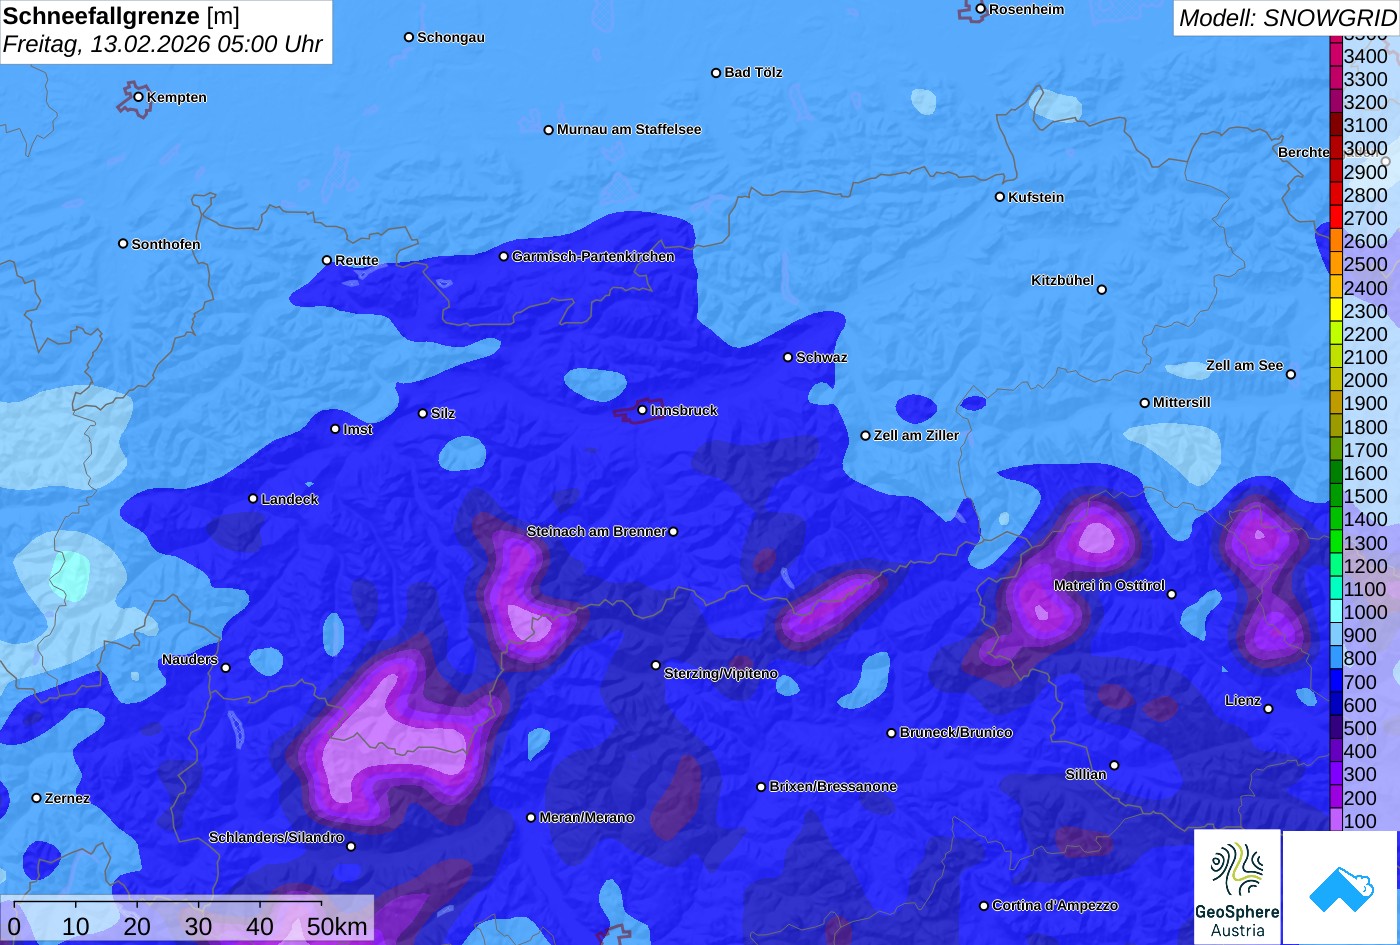
Task: Click the Sillian location dot
Action: (x=1114, y=766)
